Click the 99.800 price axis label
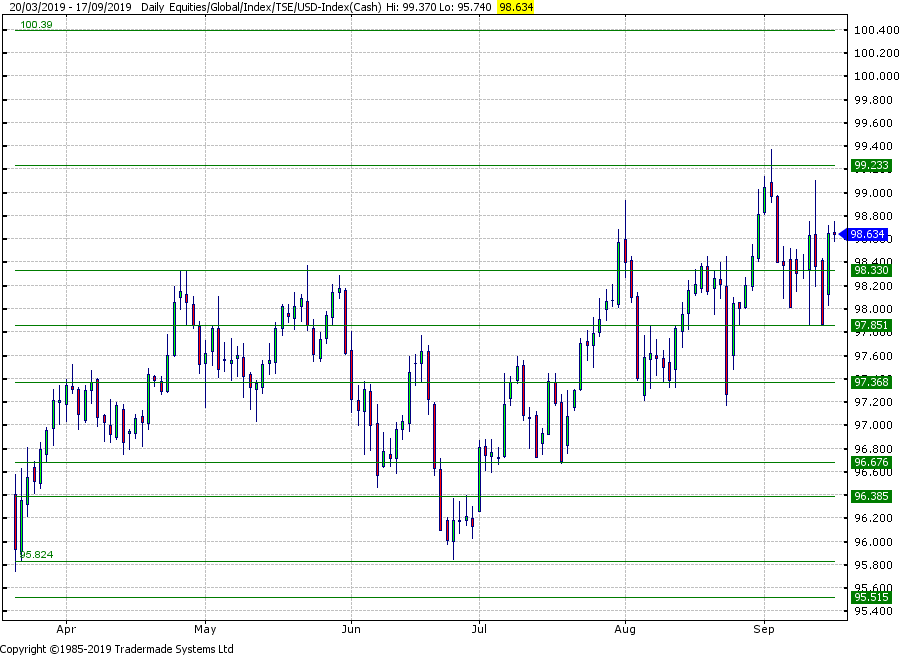 click(873, 100)
